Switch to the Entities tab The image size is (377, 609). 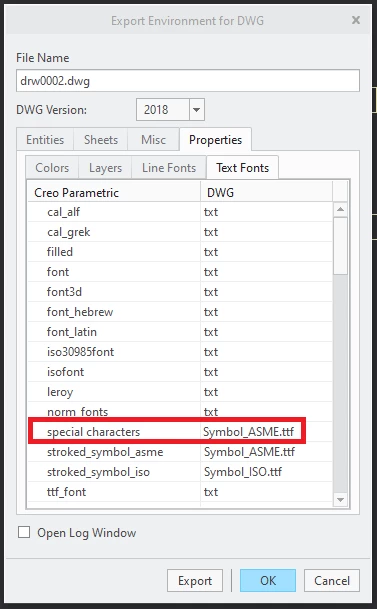[45, 139]
